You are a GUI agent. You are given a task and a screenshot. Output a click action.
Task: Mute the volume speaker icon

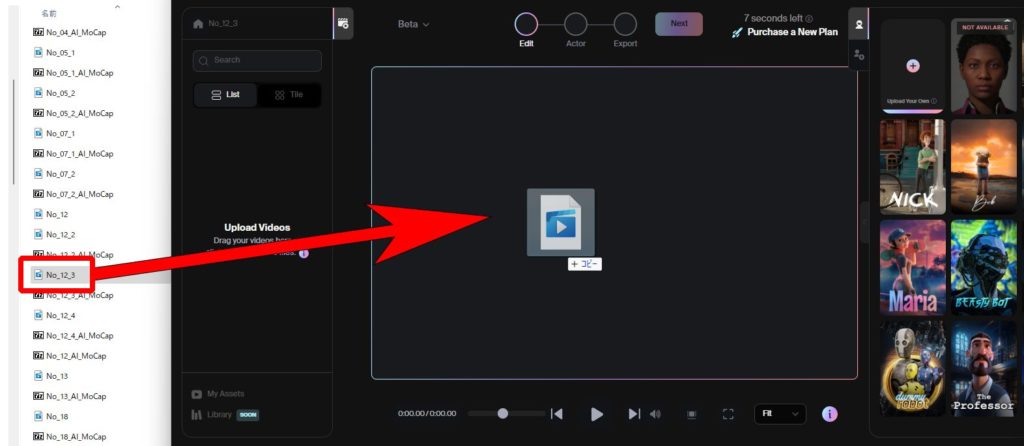656,414
